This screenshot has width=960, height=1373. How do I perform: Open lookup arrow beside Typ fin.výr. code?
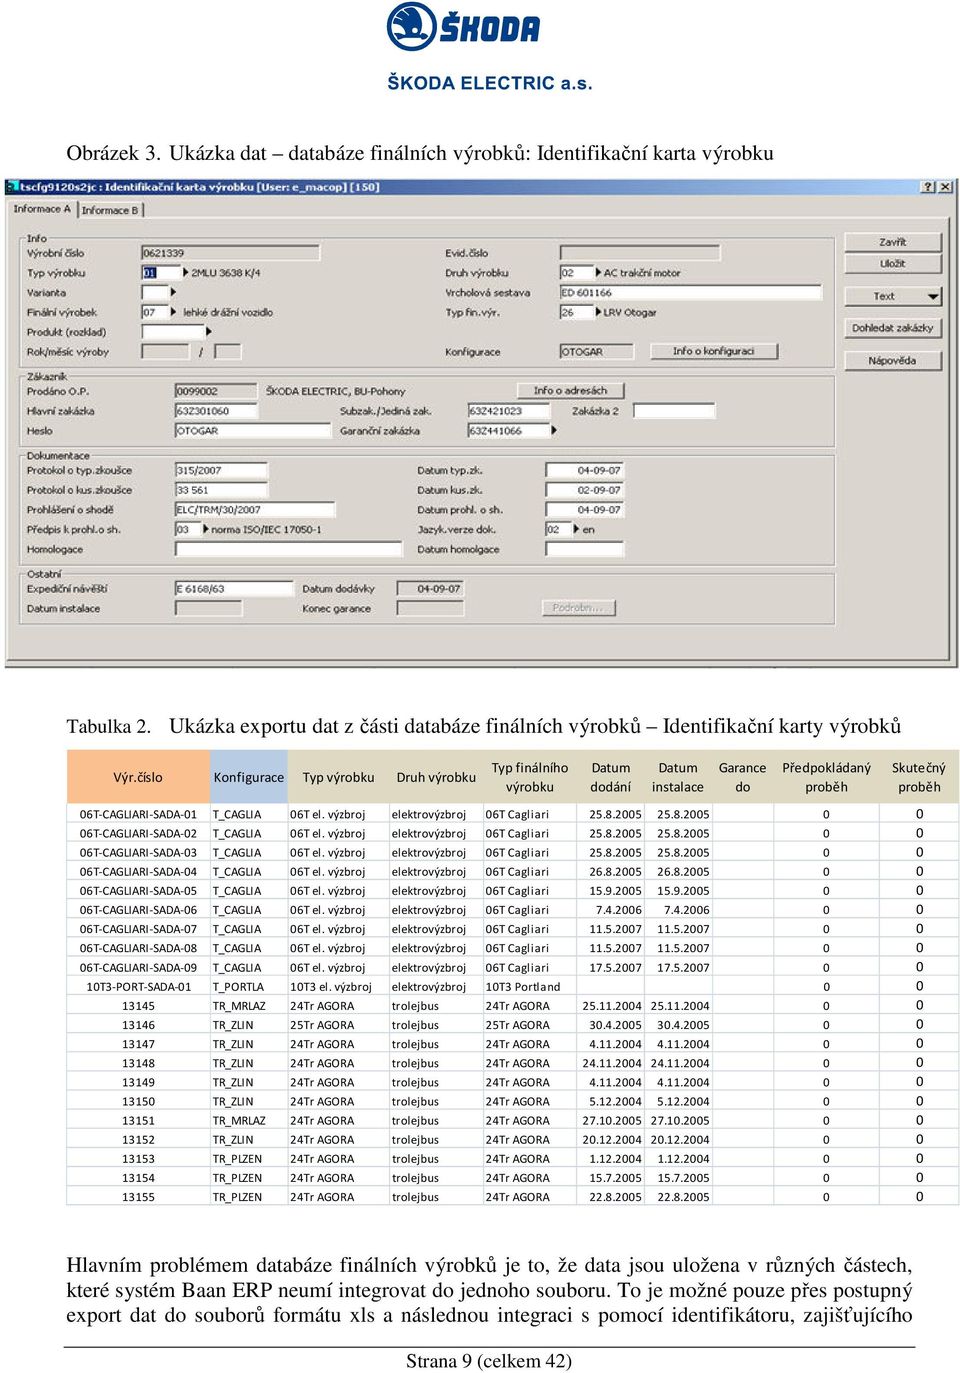[x=598, y=313]
